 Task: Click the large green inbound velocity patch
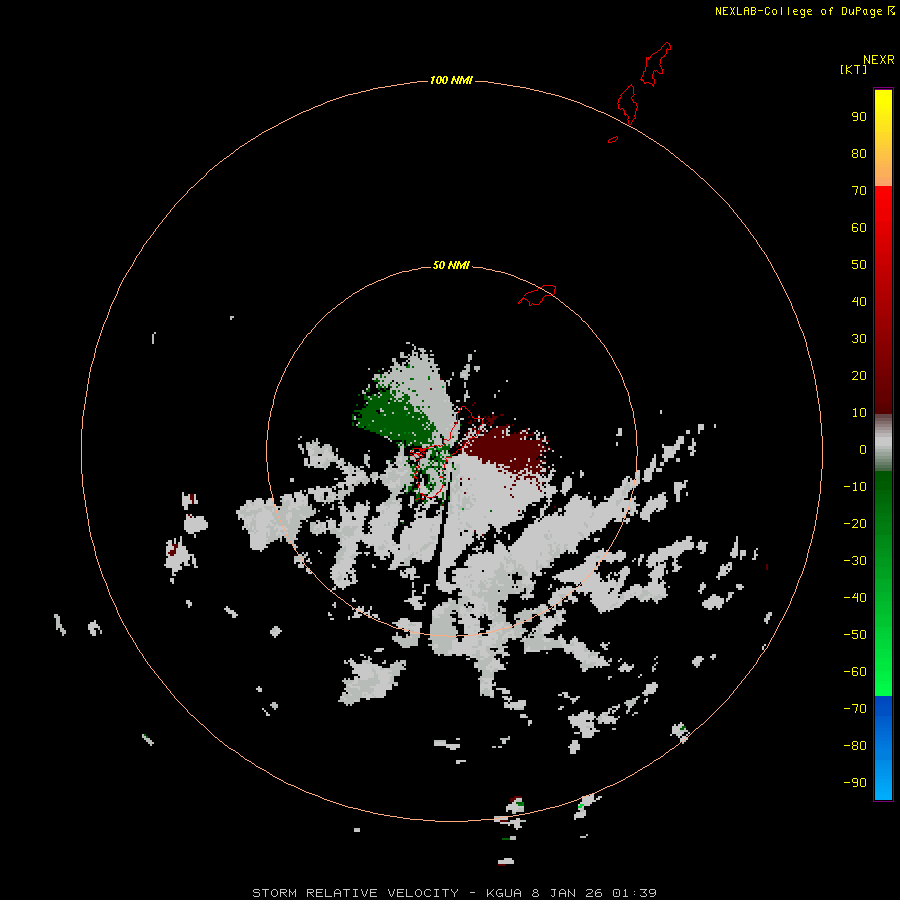pos(396,416)
